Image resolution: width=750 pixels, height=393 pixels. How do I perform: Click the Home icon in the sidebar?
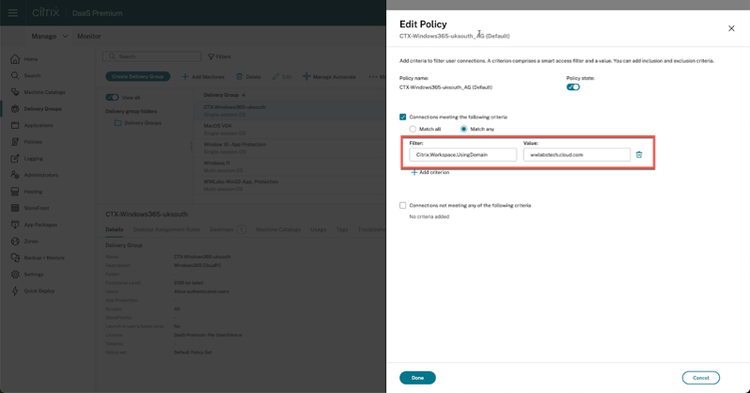coord(15,59)
